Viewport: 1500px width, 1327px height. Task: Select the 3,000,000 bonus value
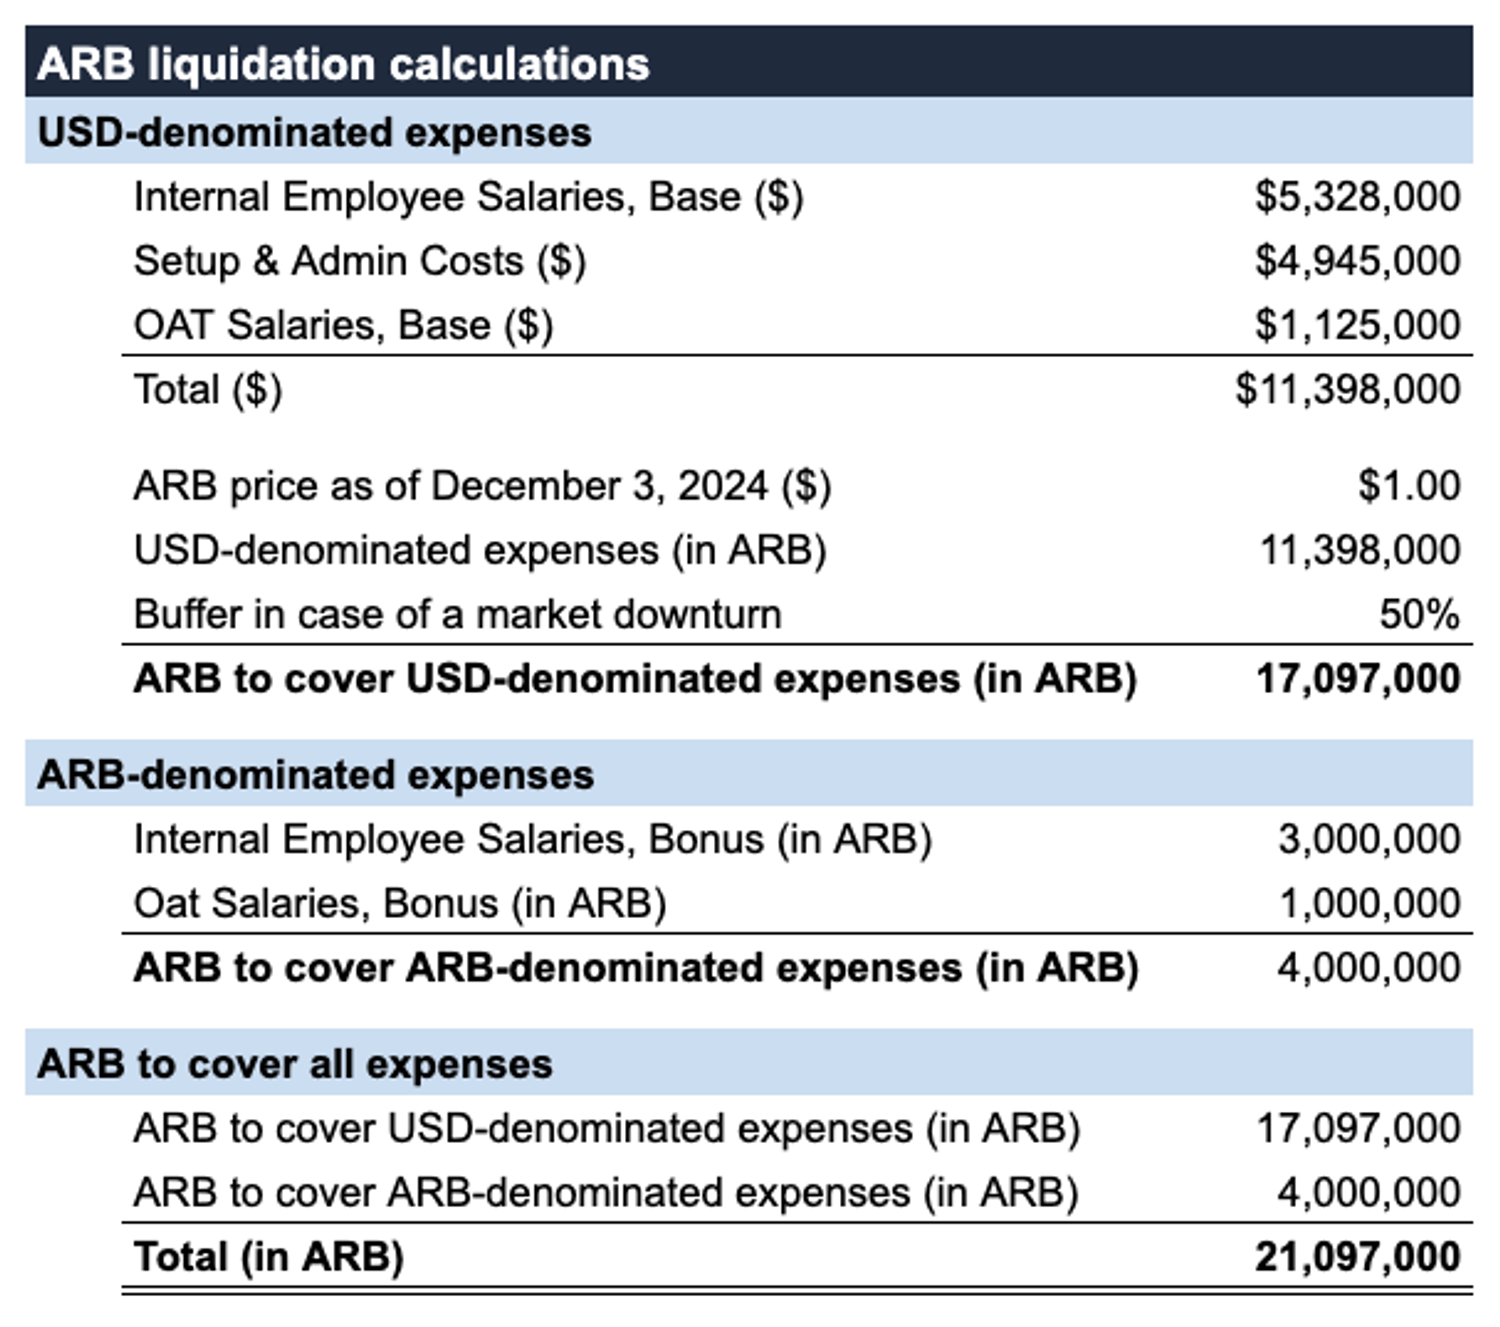tap(1368, 839)
